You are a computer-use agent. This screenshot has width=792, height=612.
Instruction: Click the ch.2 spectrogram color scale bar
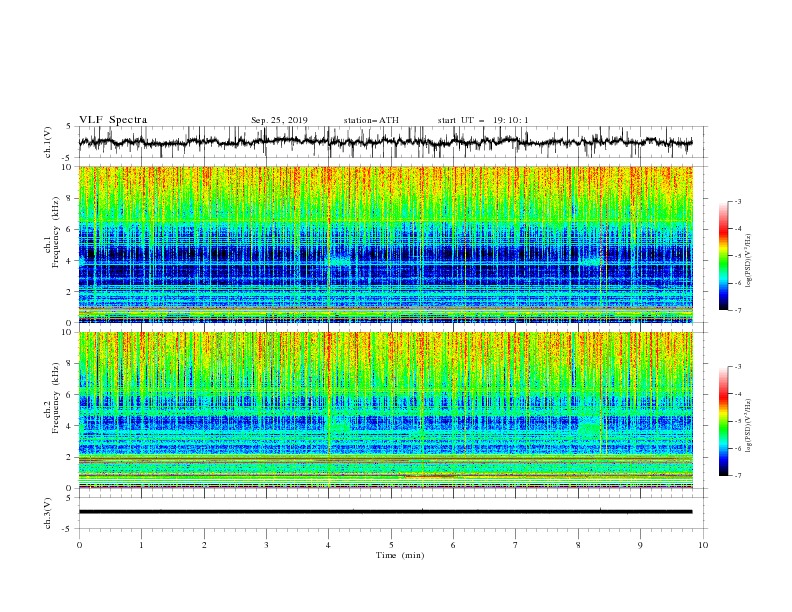723,421
